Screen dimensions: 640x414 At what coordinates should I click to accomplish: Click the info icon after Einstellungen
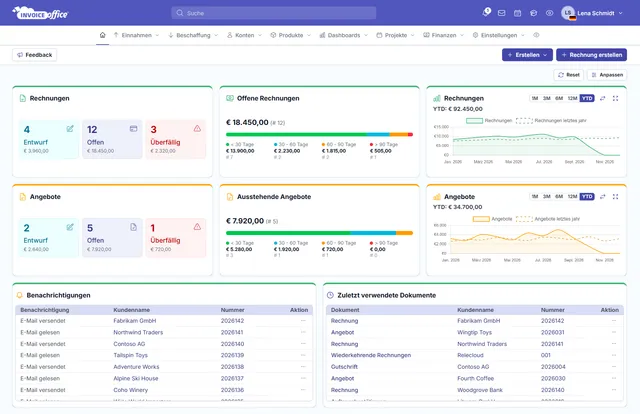(x=536, y=35)
